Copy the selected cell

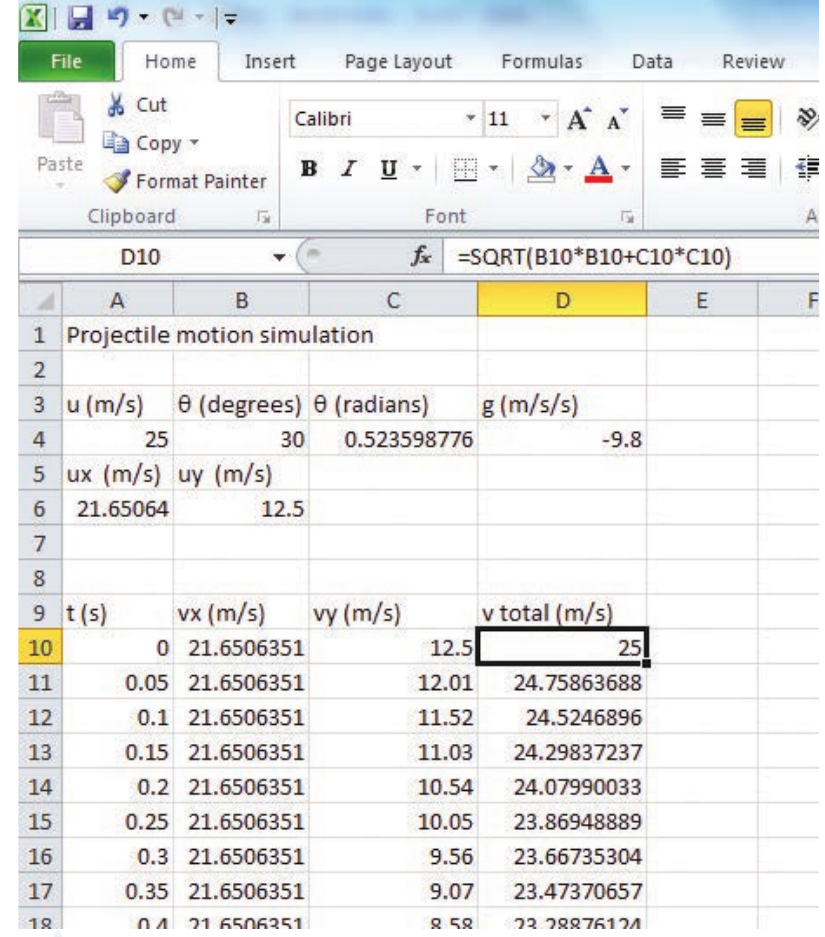(143, 143)
